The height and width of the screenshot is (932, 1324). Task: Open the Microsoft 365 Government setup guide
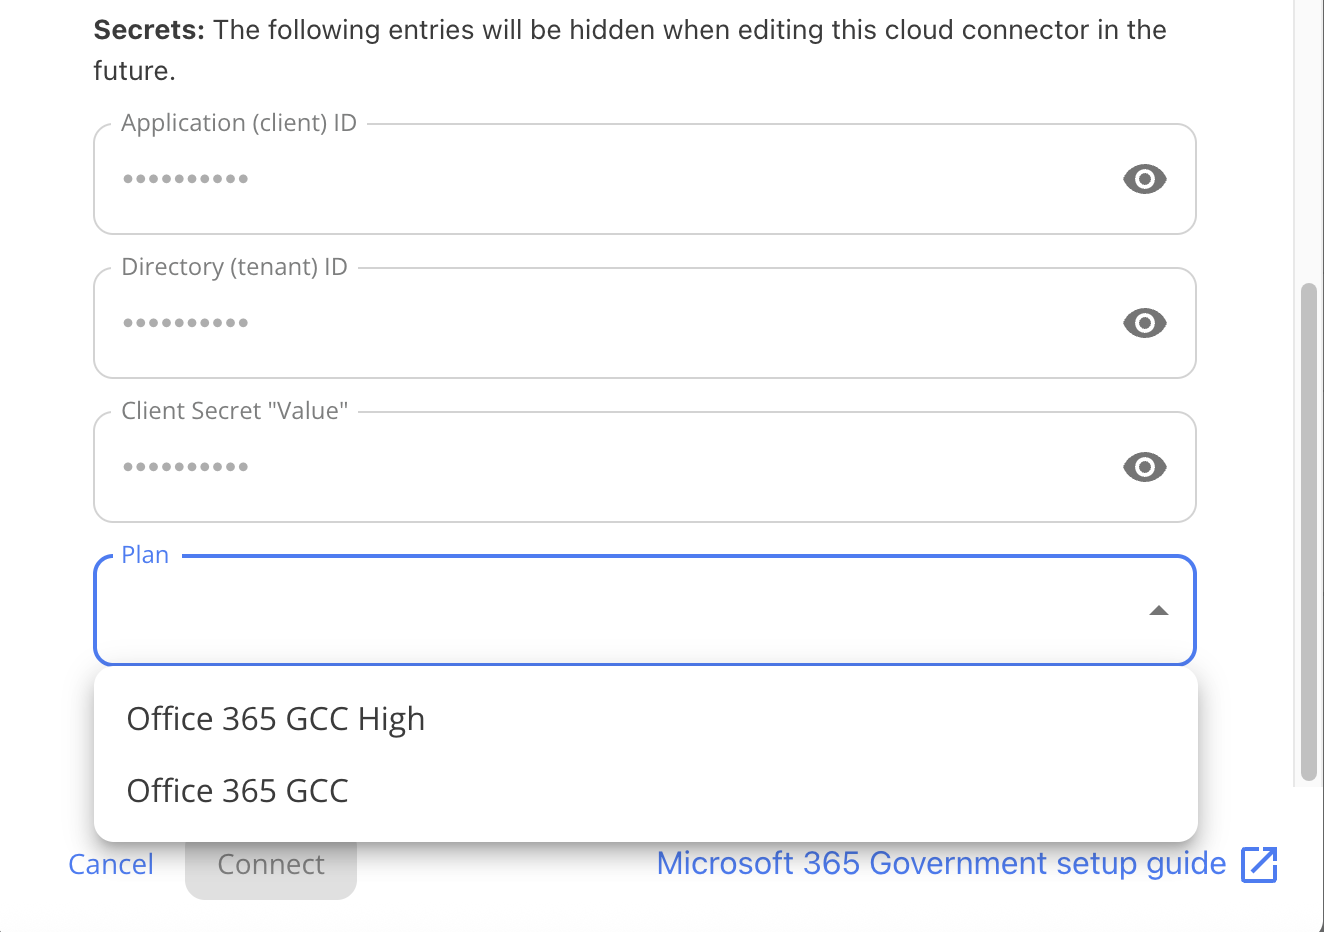(940, 863)
